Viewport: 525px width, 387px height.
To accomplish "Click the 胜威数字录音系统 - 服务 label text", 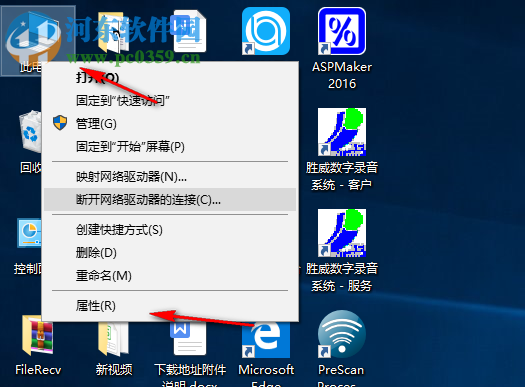I will 342,277.
